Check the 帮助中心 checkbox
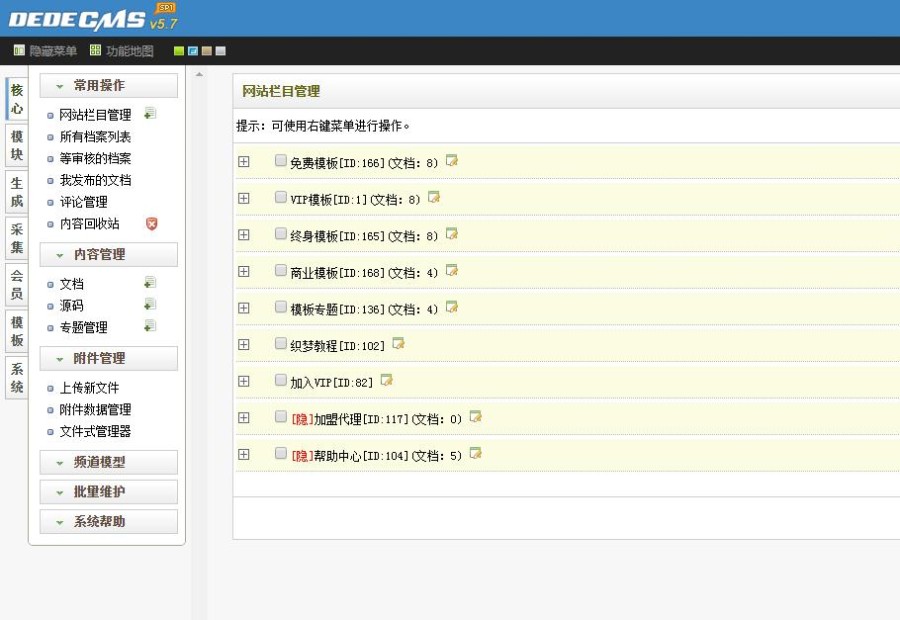Image resolution: width=900 pixels, height=620 pixels. [281, 453]
